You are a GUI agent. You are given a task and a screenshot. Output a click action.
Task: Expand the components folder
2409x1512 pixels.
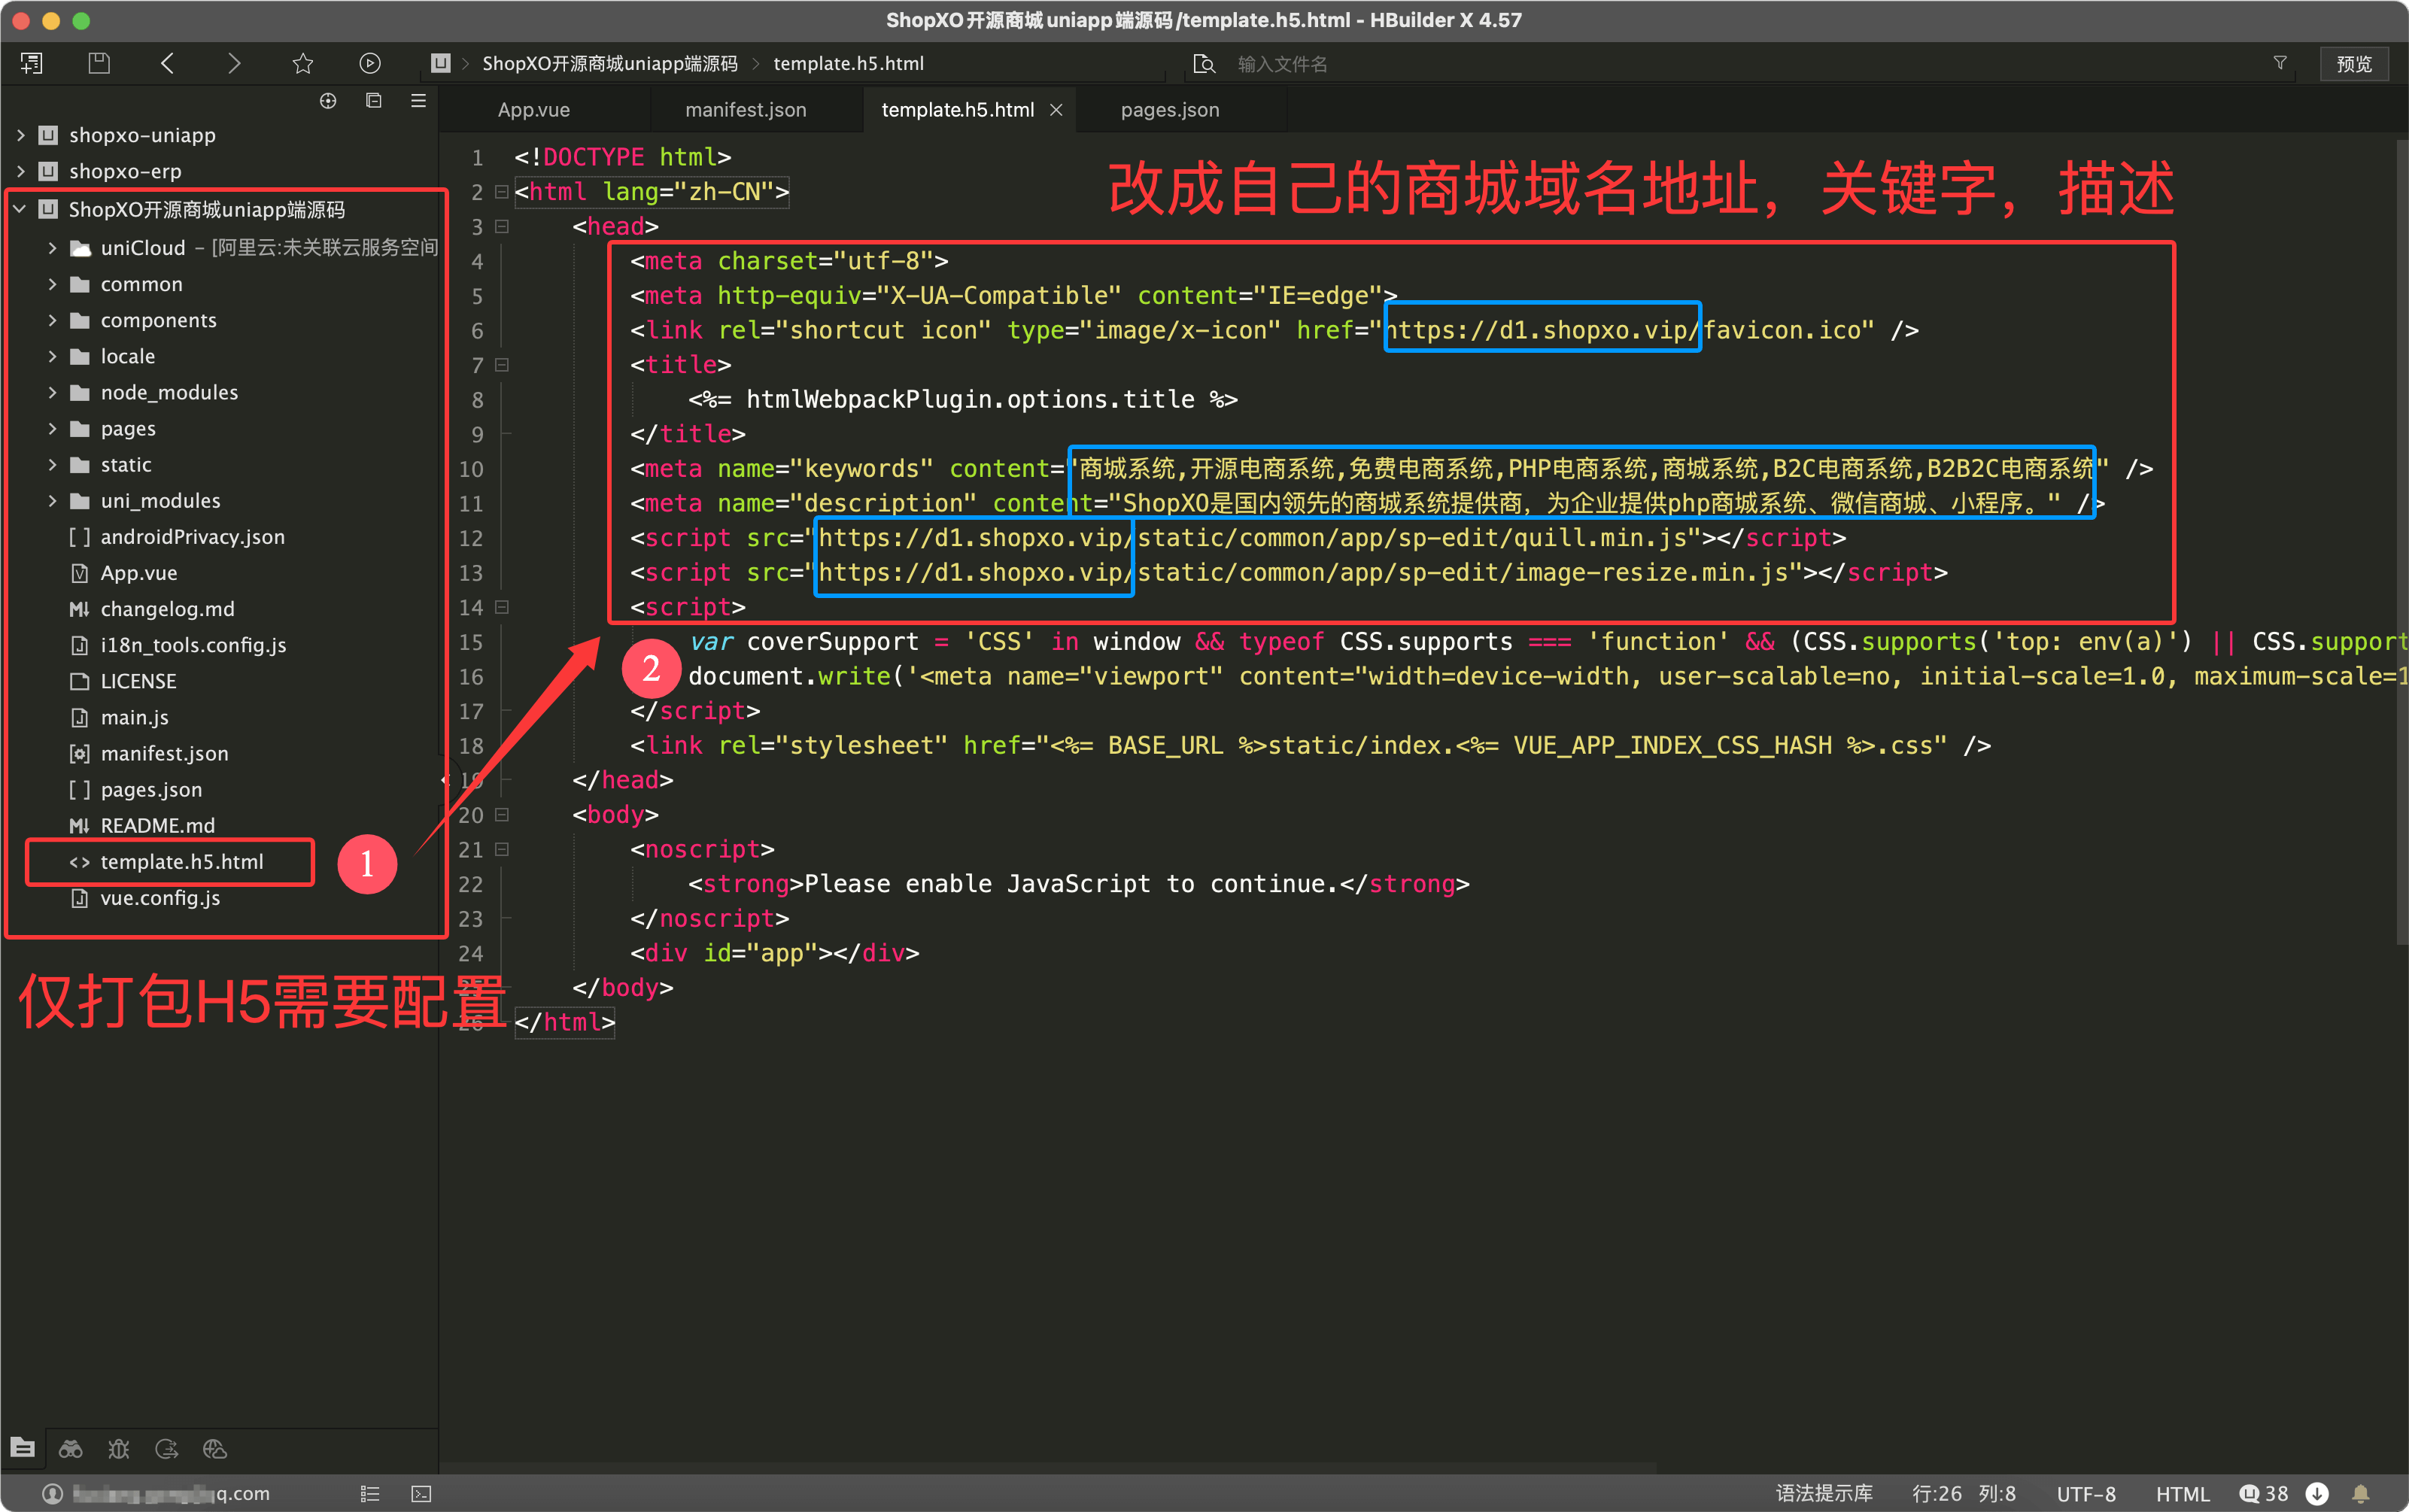pos(52,320)
